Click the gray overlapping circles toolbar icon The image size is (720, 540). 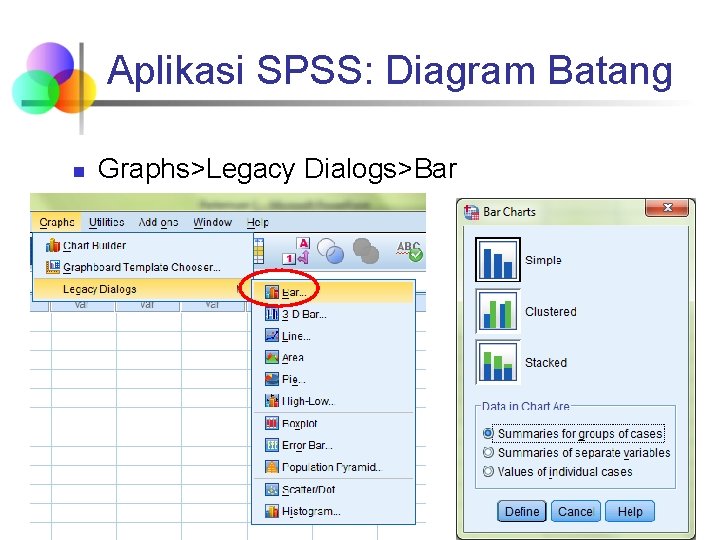(x=366, y=251)
